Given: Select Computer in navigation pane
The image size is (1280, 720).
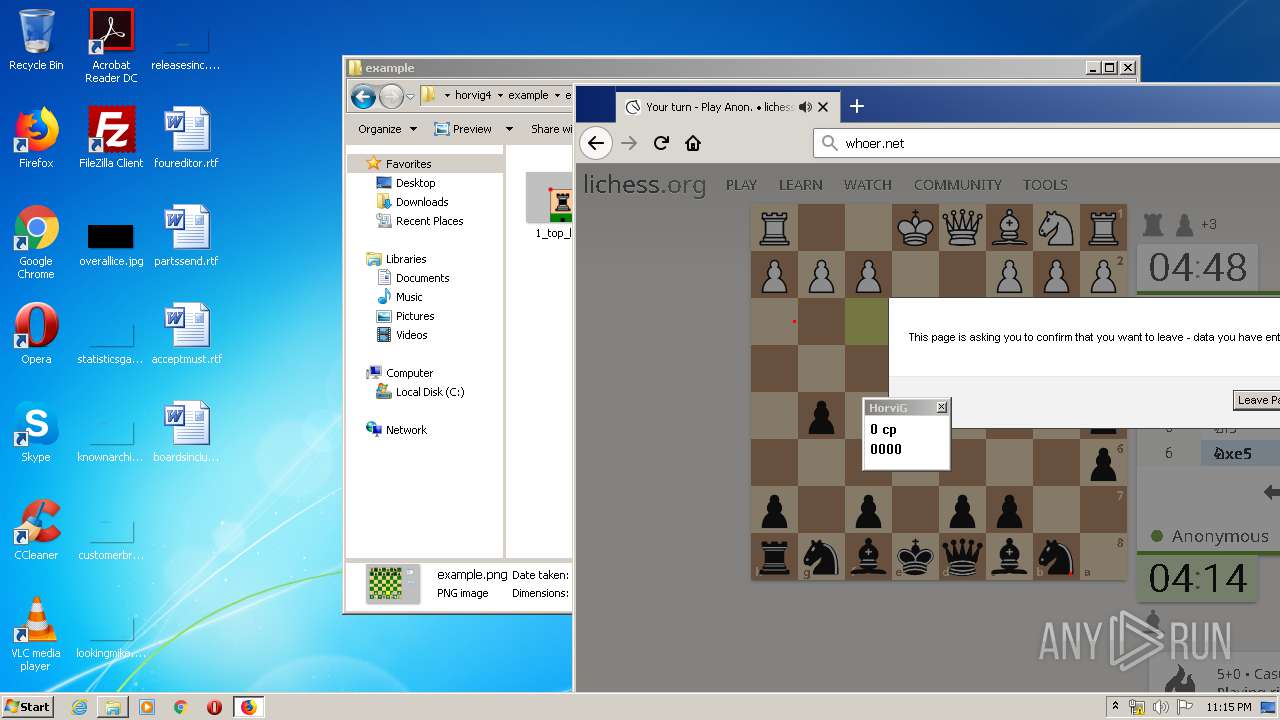Looking at the screenshot, I should [409, 372].
